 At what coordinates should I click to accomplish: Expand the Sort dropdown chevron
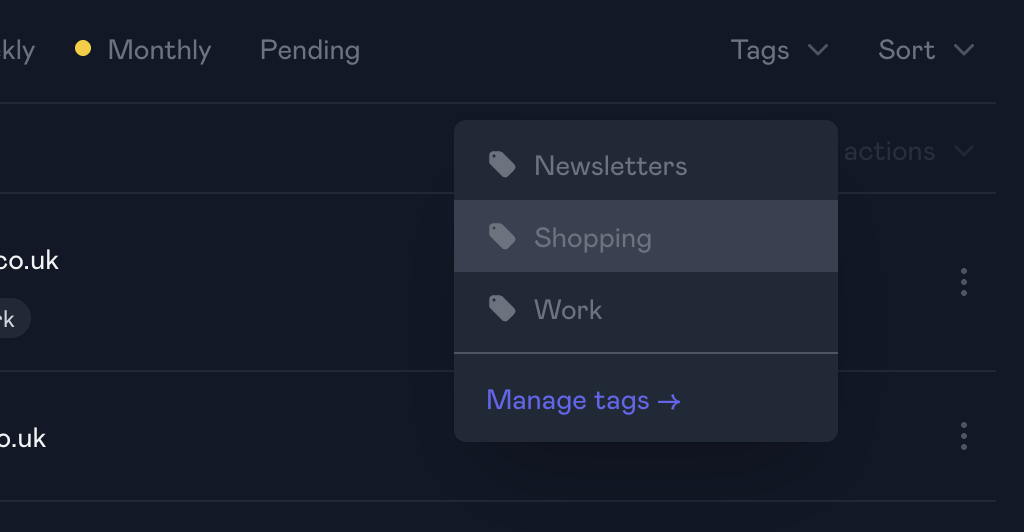coord(964,49)
